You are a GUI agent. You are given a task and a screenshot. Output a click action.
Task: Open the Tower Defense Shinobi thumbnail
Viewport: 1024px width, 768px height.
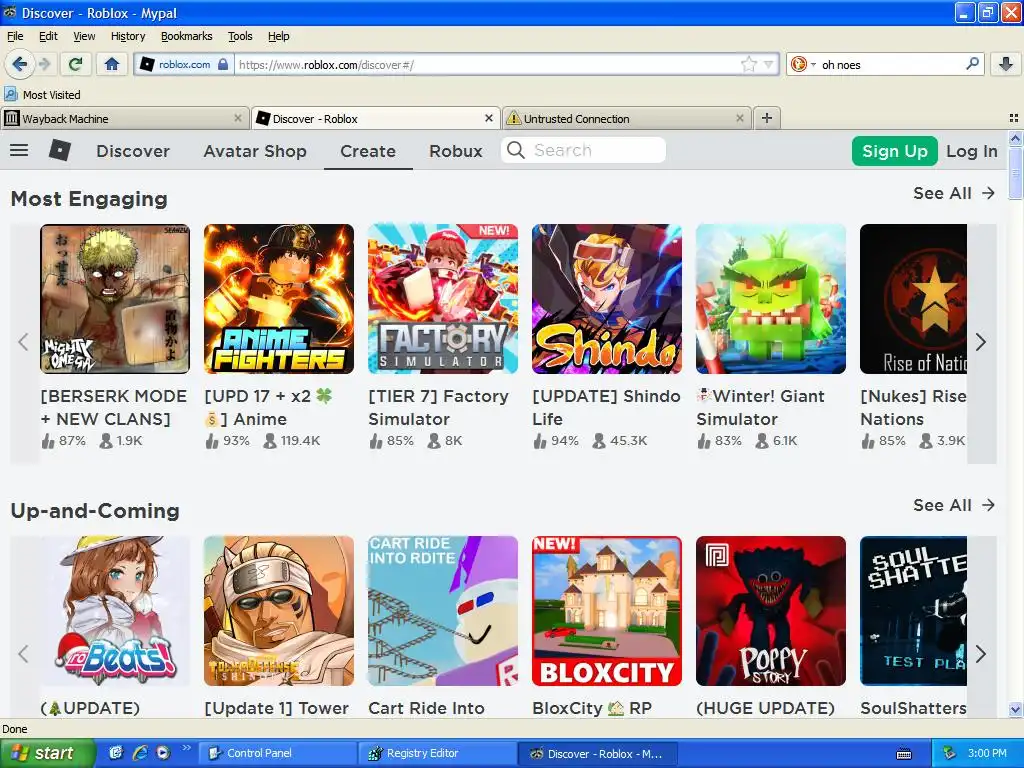pyautogui.click(x=279, y=611)
